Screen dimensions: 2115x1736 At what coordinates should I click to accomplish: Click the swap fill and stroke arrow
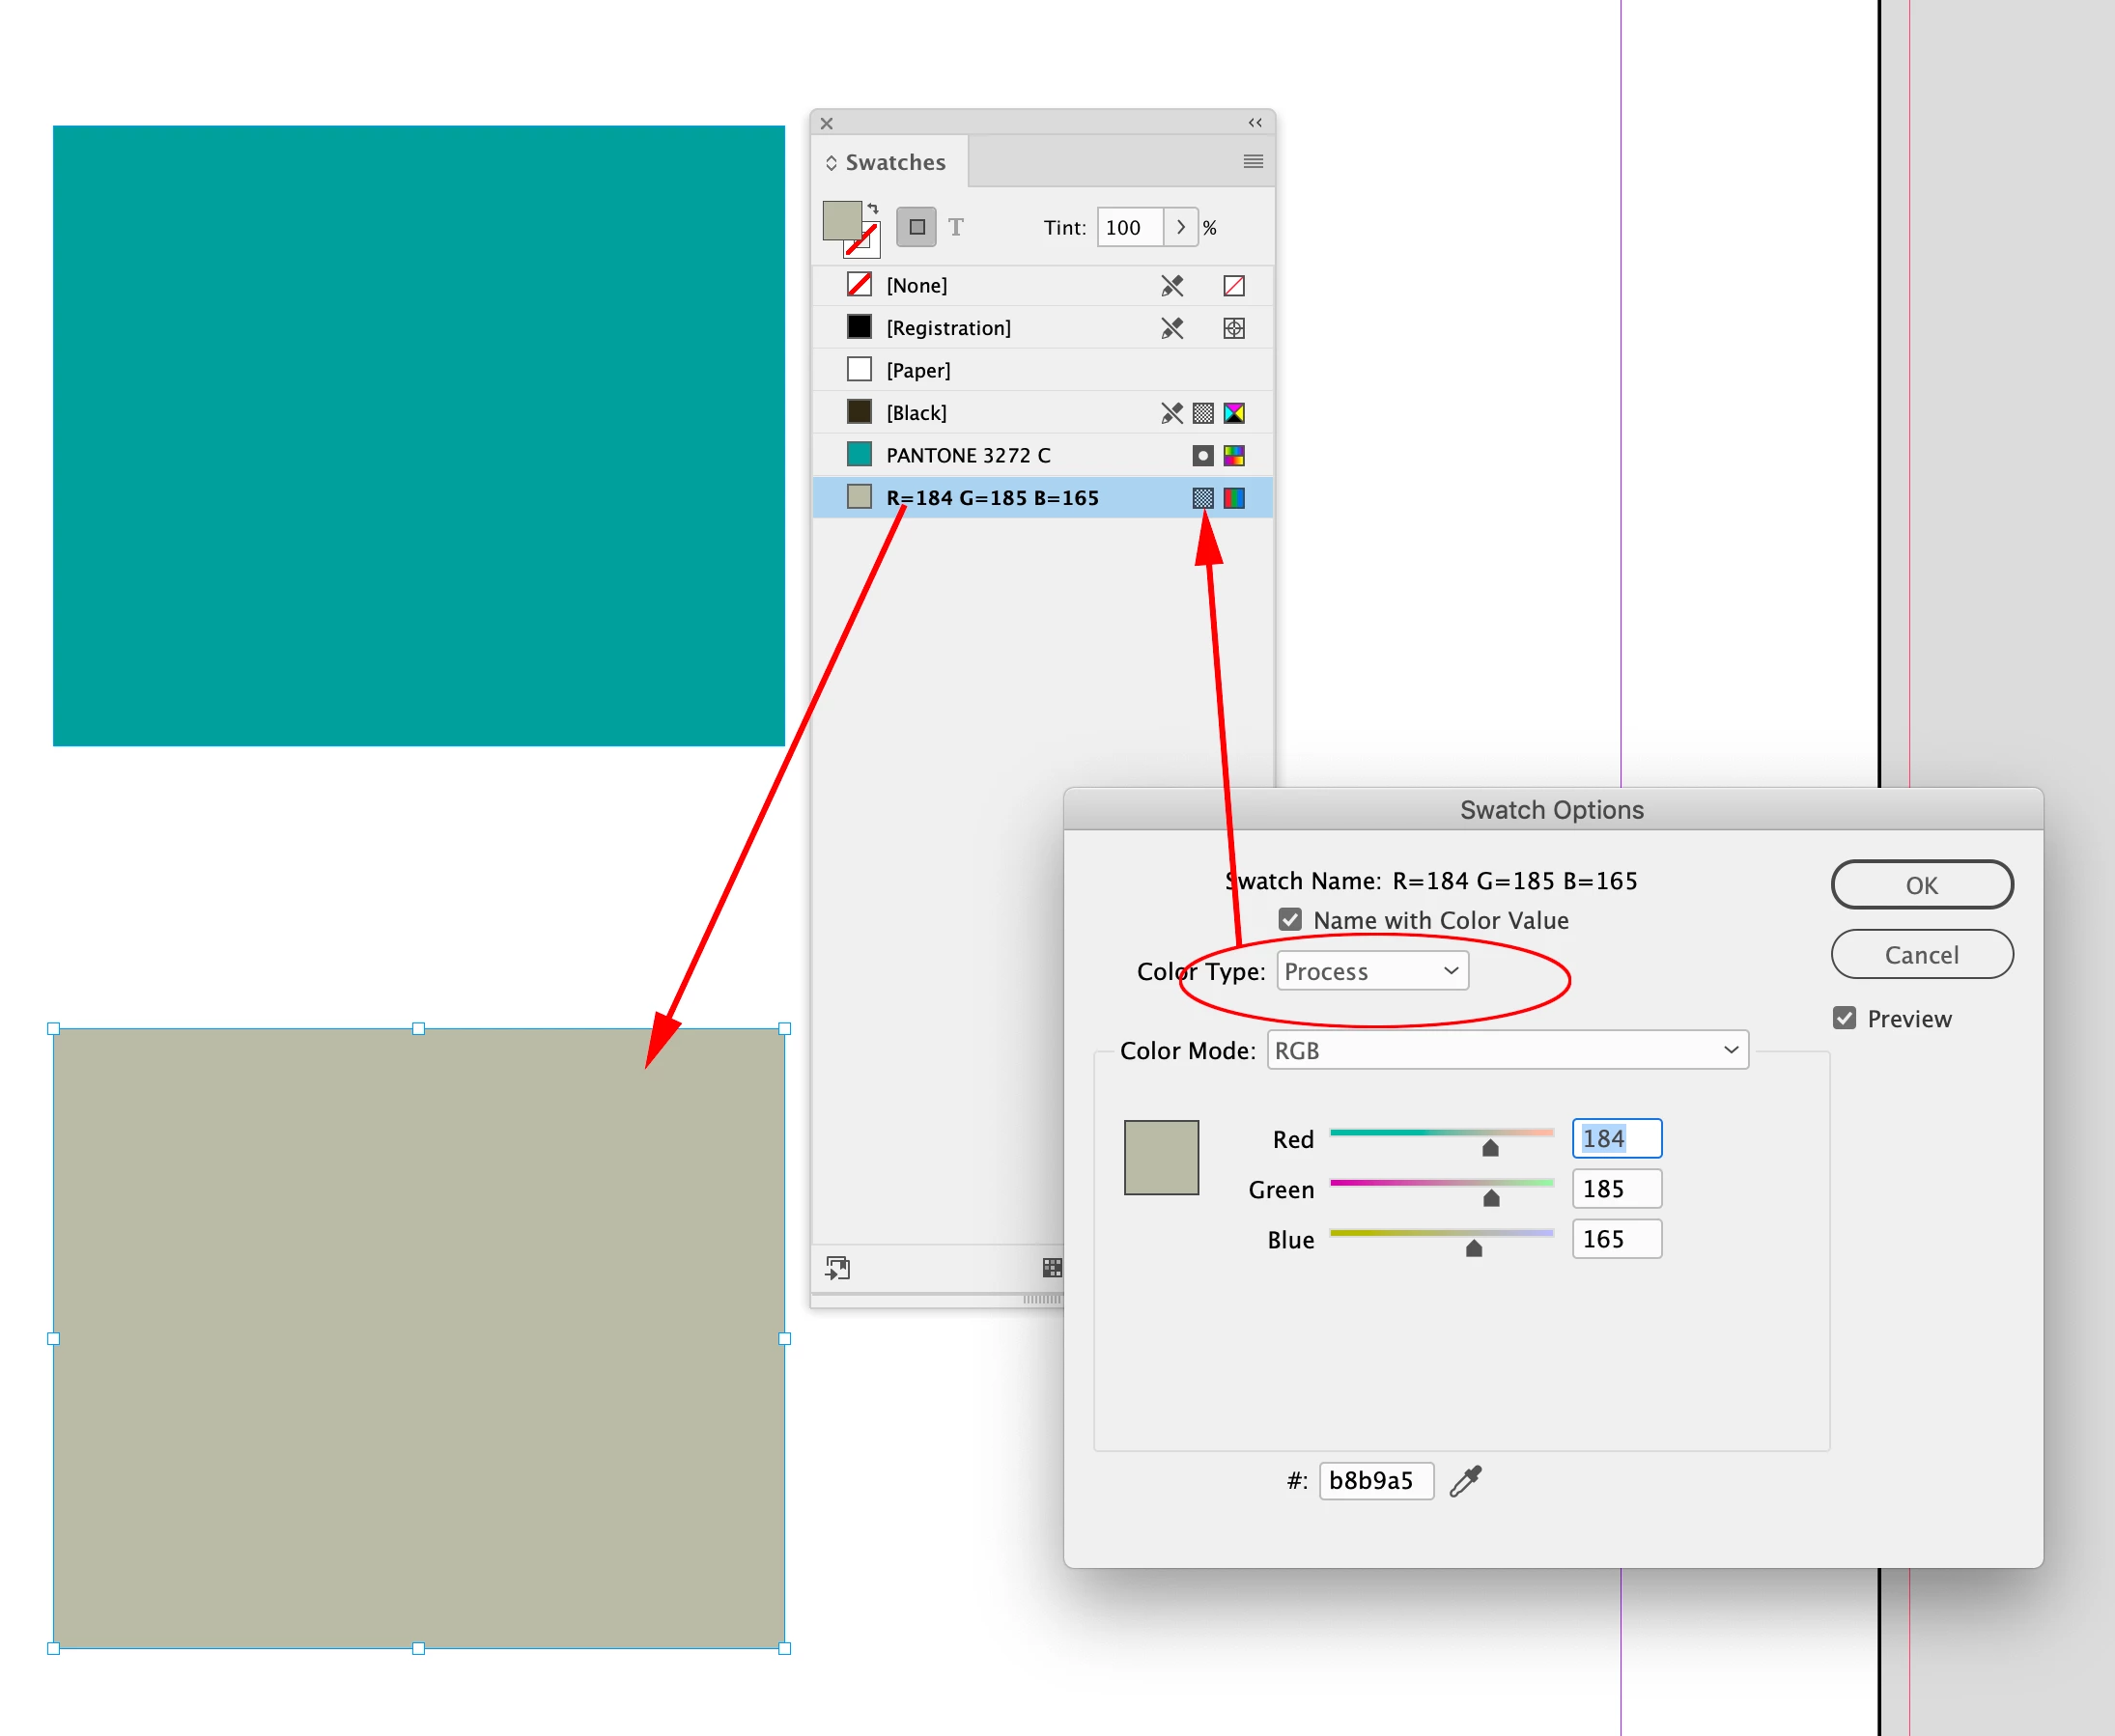(x=873, y=208)
